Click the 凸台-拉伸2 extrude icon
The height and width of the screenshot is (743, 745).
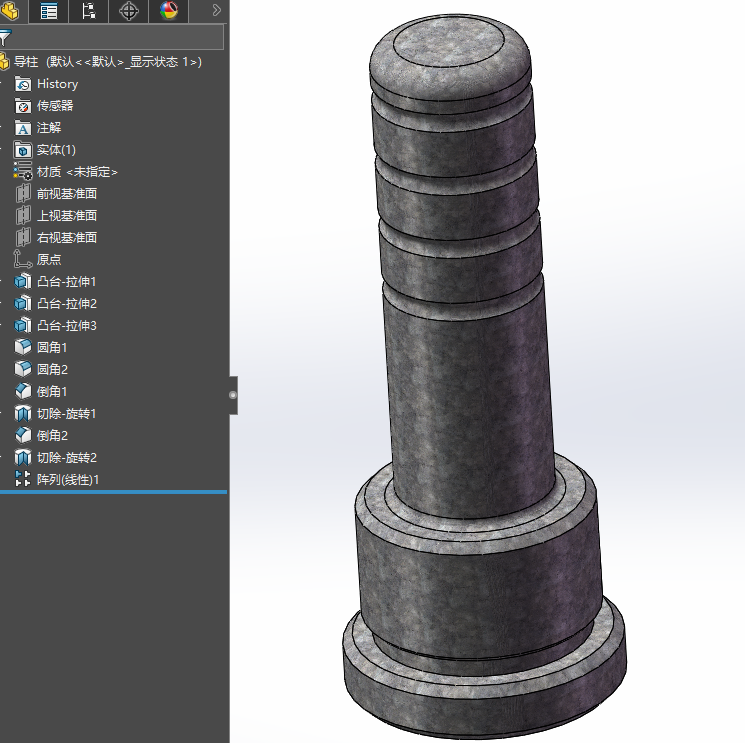23,303
